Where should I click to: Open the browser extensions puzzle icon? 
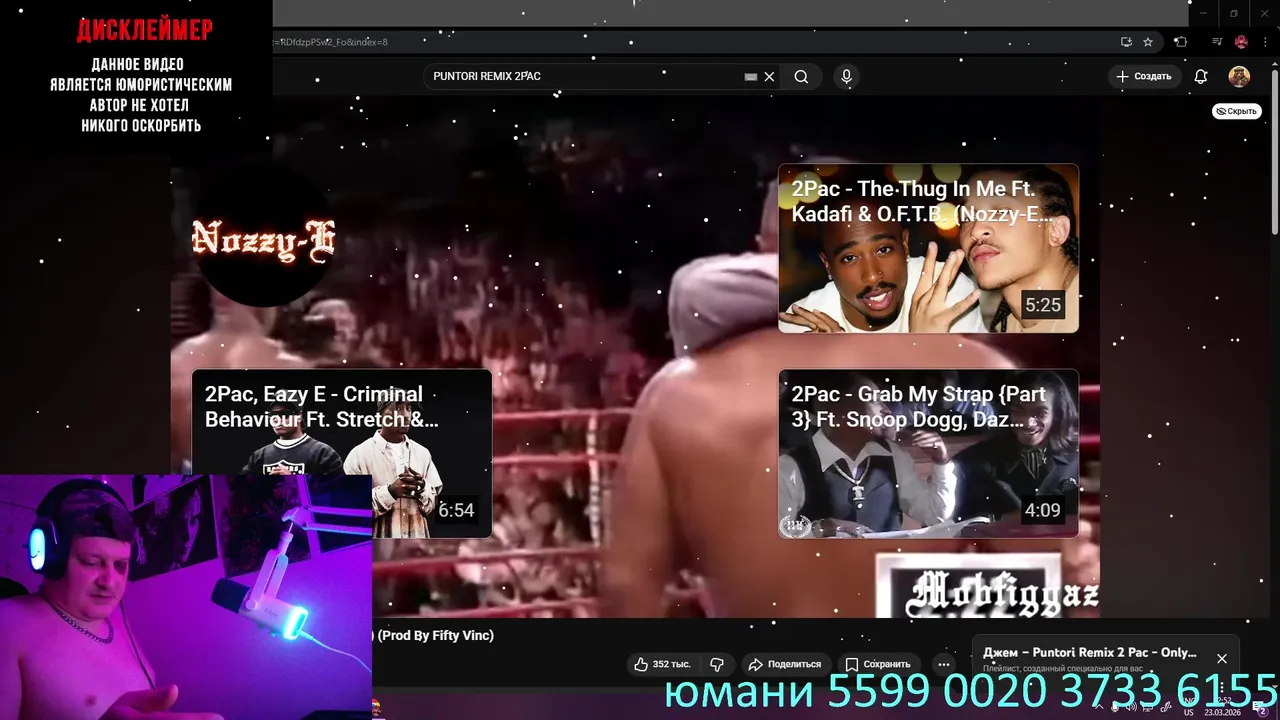1181,42
